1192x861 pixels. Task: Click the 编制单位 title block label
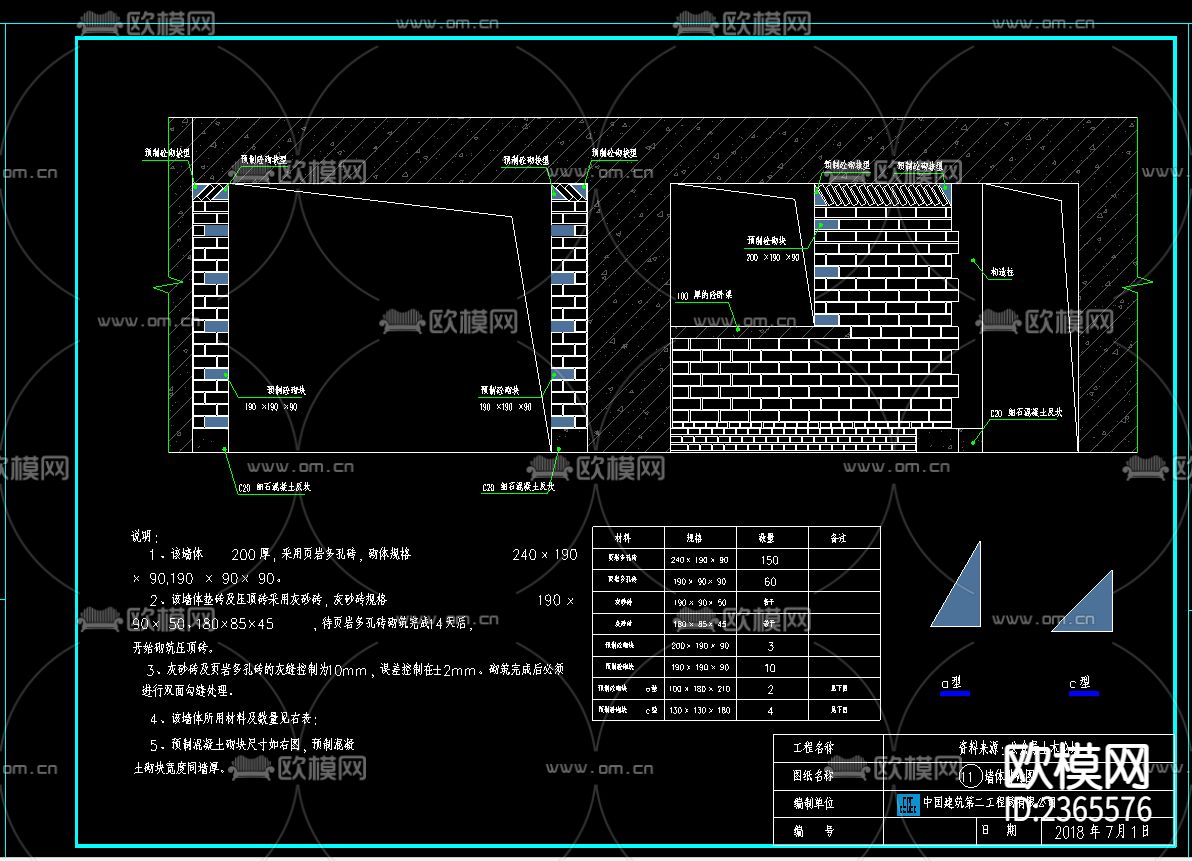click(813, 803)
